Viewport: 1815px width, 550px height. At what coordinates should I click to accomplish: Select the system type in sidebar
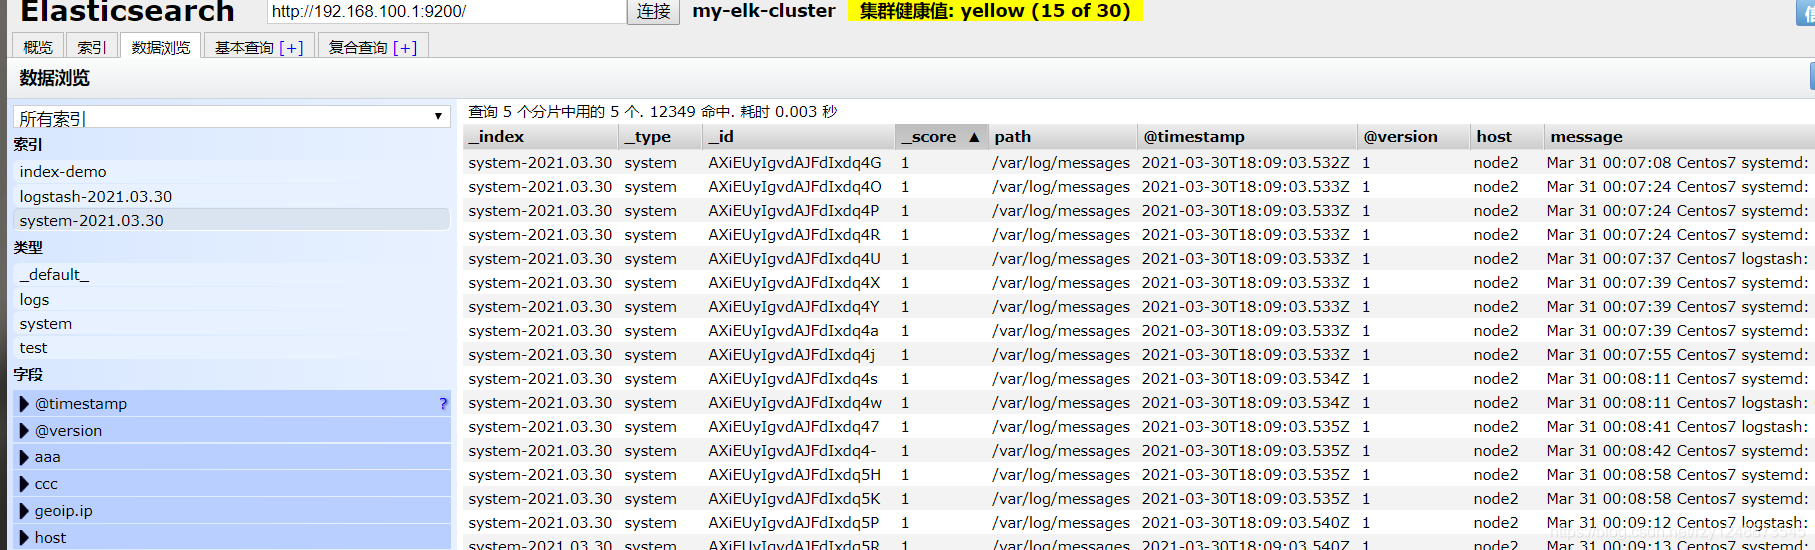[x=231, y=323]
